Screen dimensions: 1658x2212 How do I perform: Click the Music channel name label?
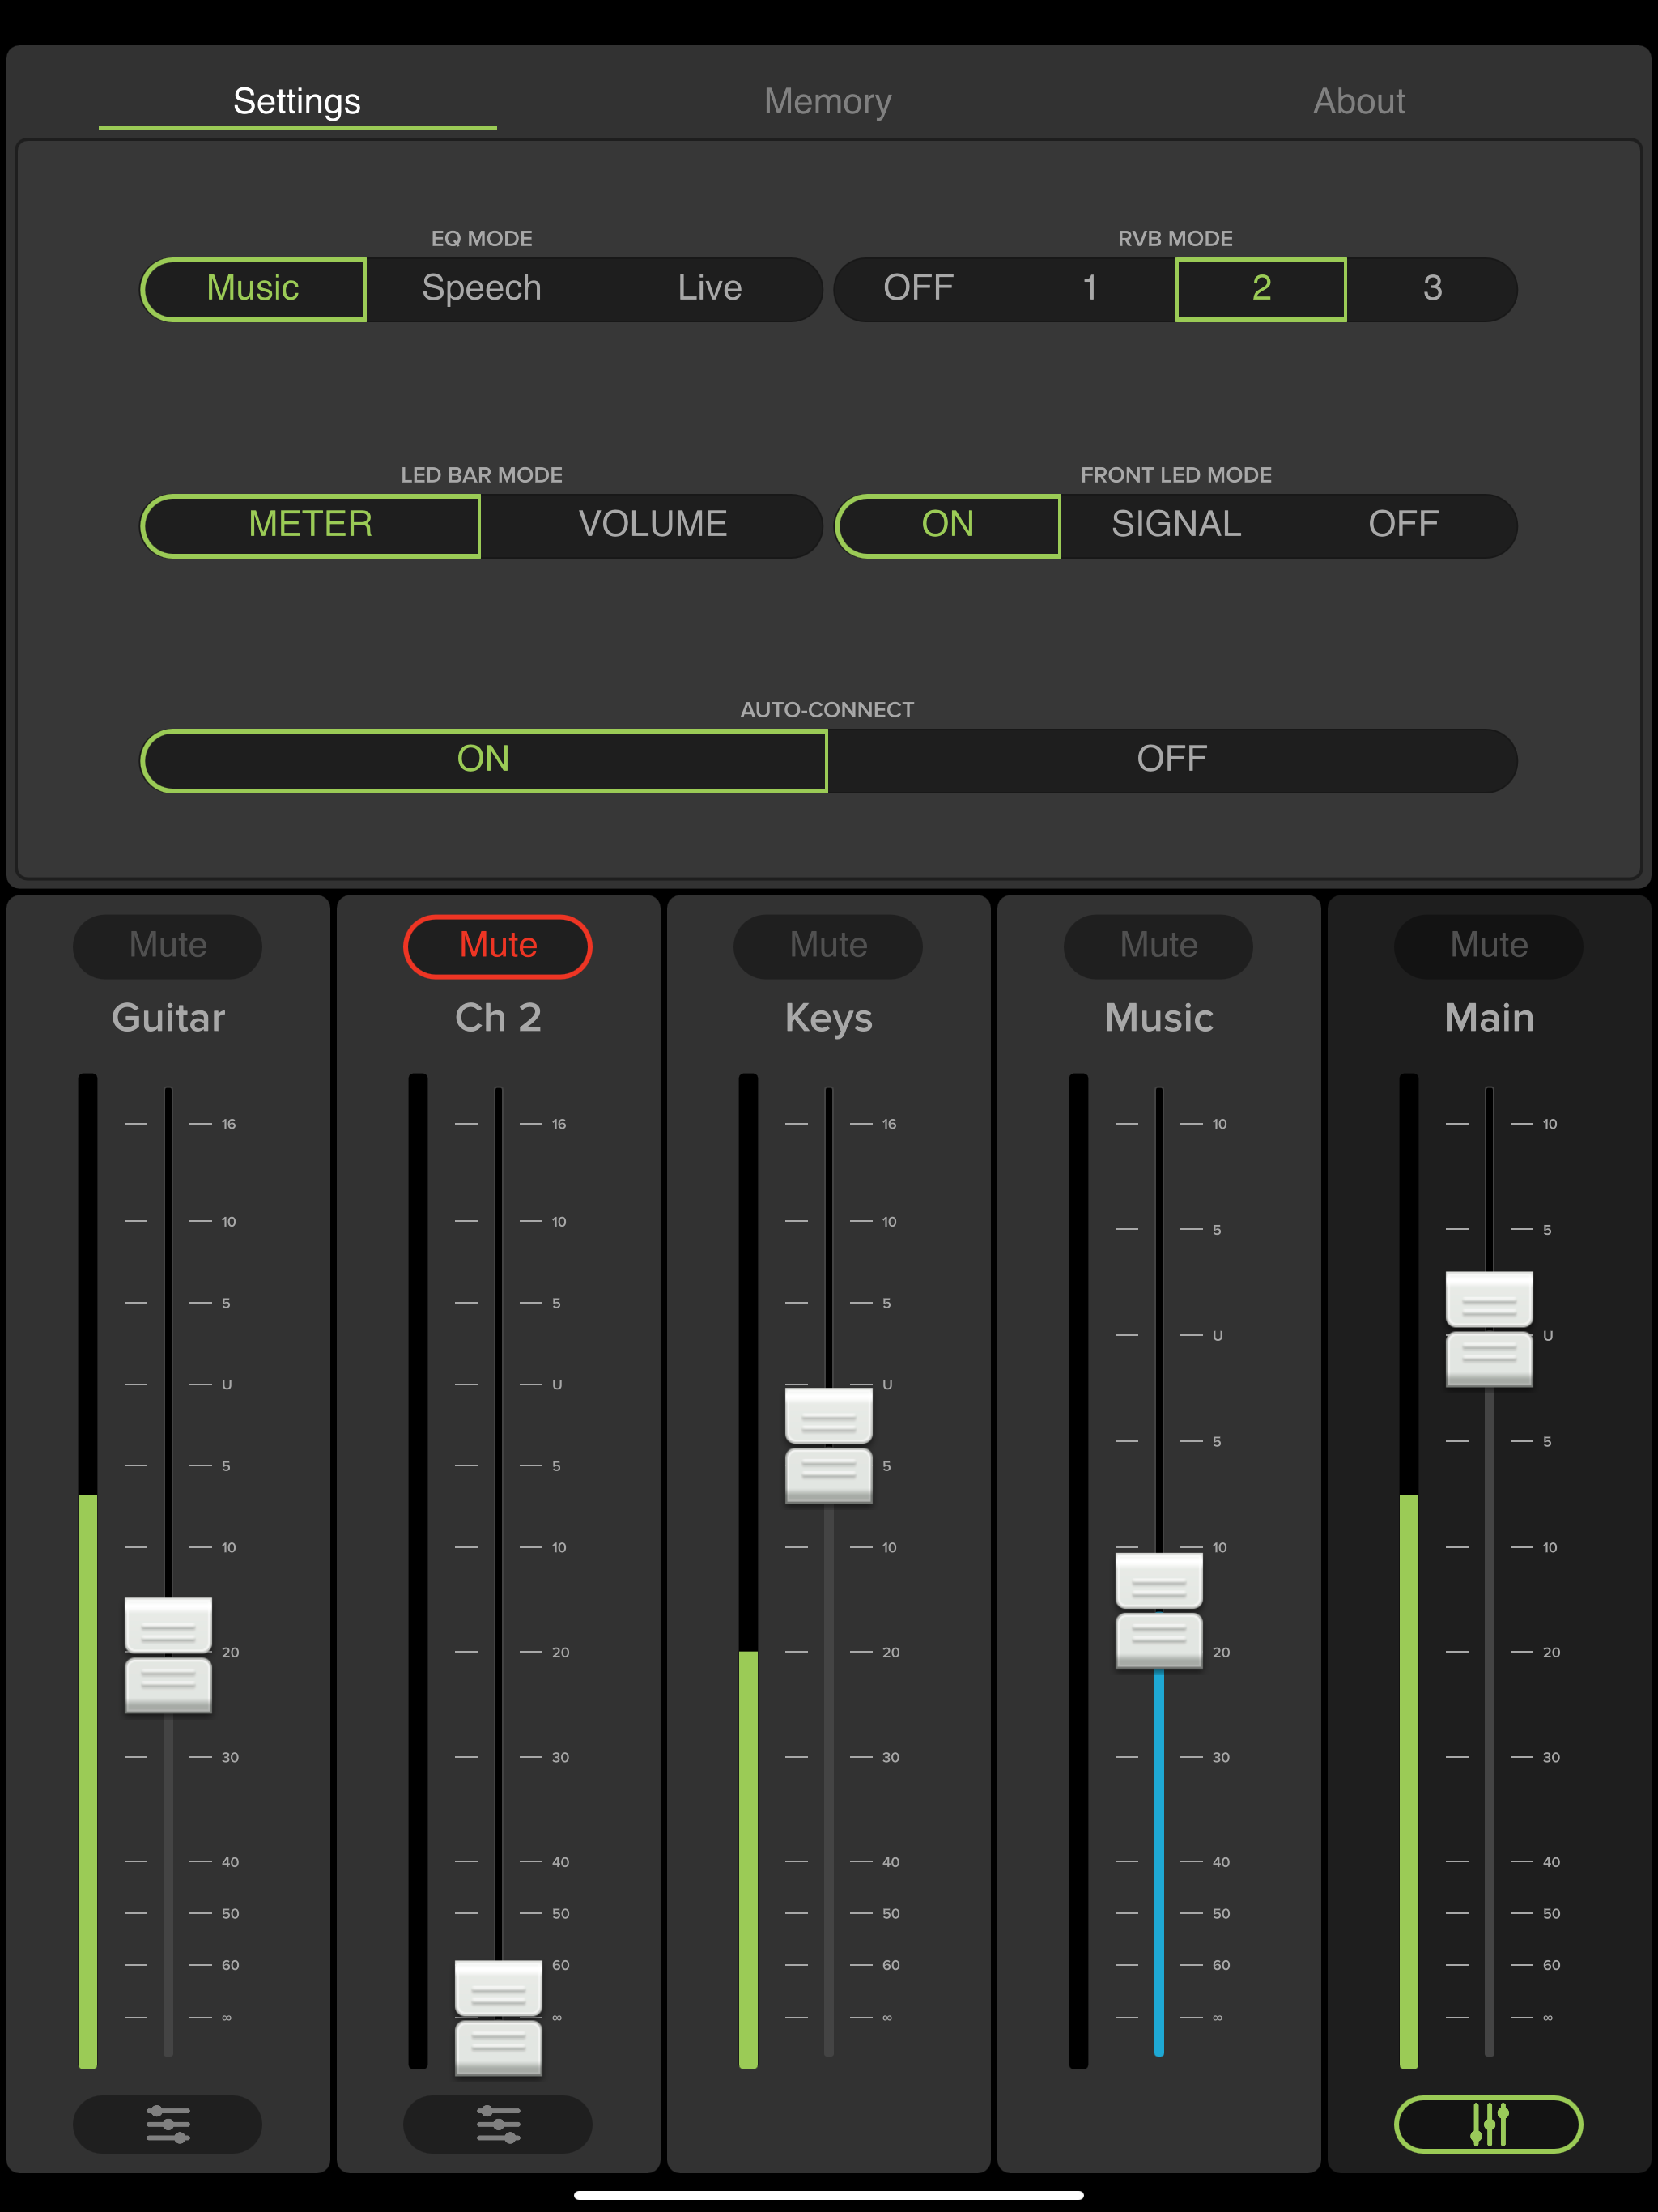pos(1158,1018)
